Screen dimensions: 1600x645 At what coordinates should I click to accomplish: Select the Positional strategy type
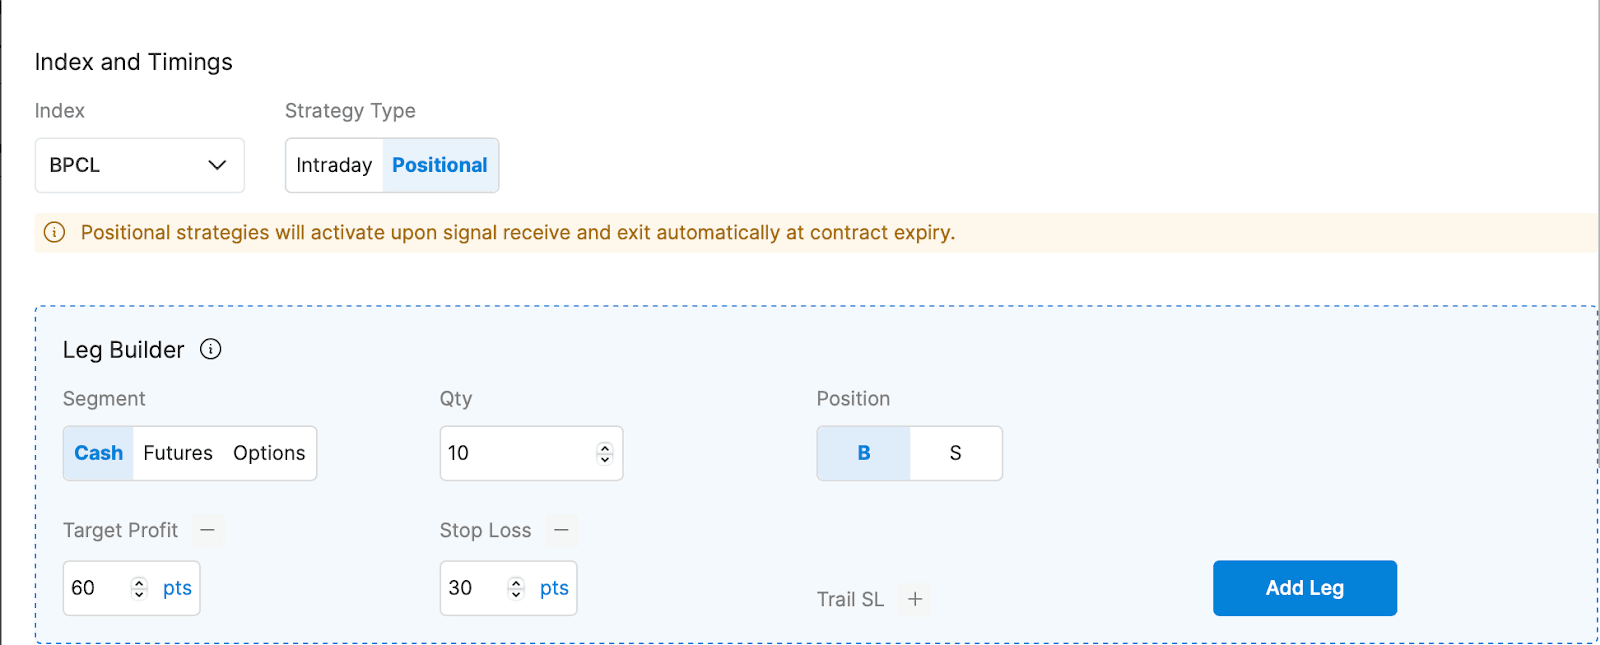[x=439, y=165]
